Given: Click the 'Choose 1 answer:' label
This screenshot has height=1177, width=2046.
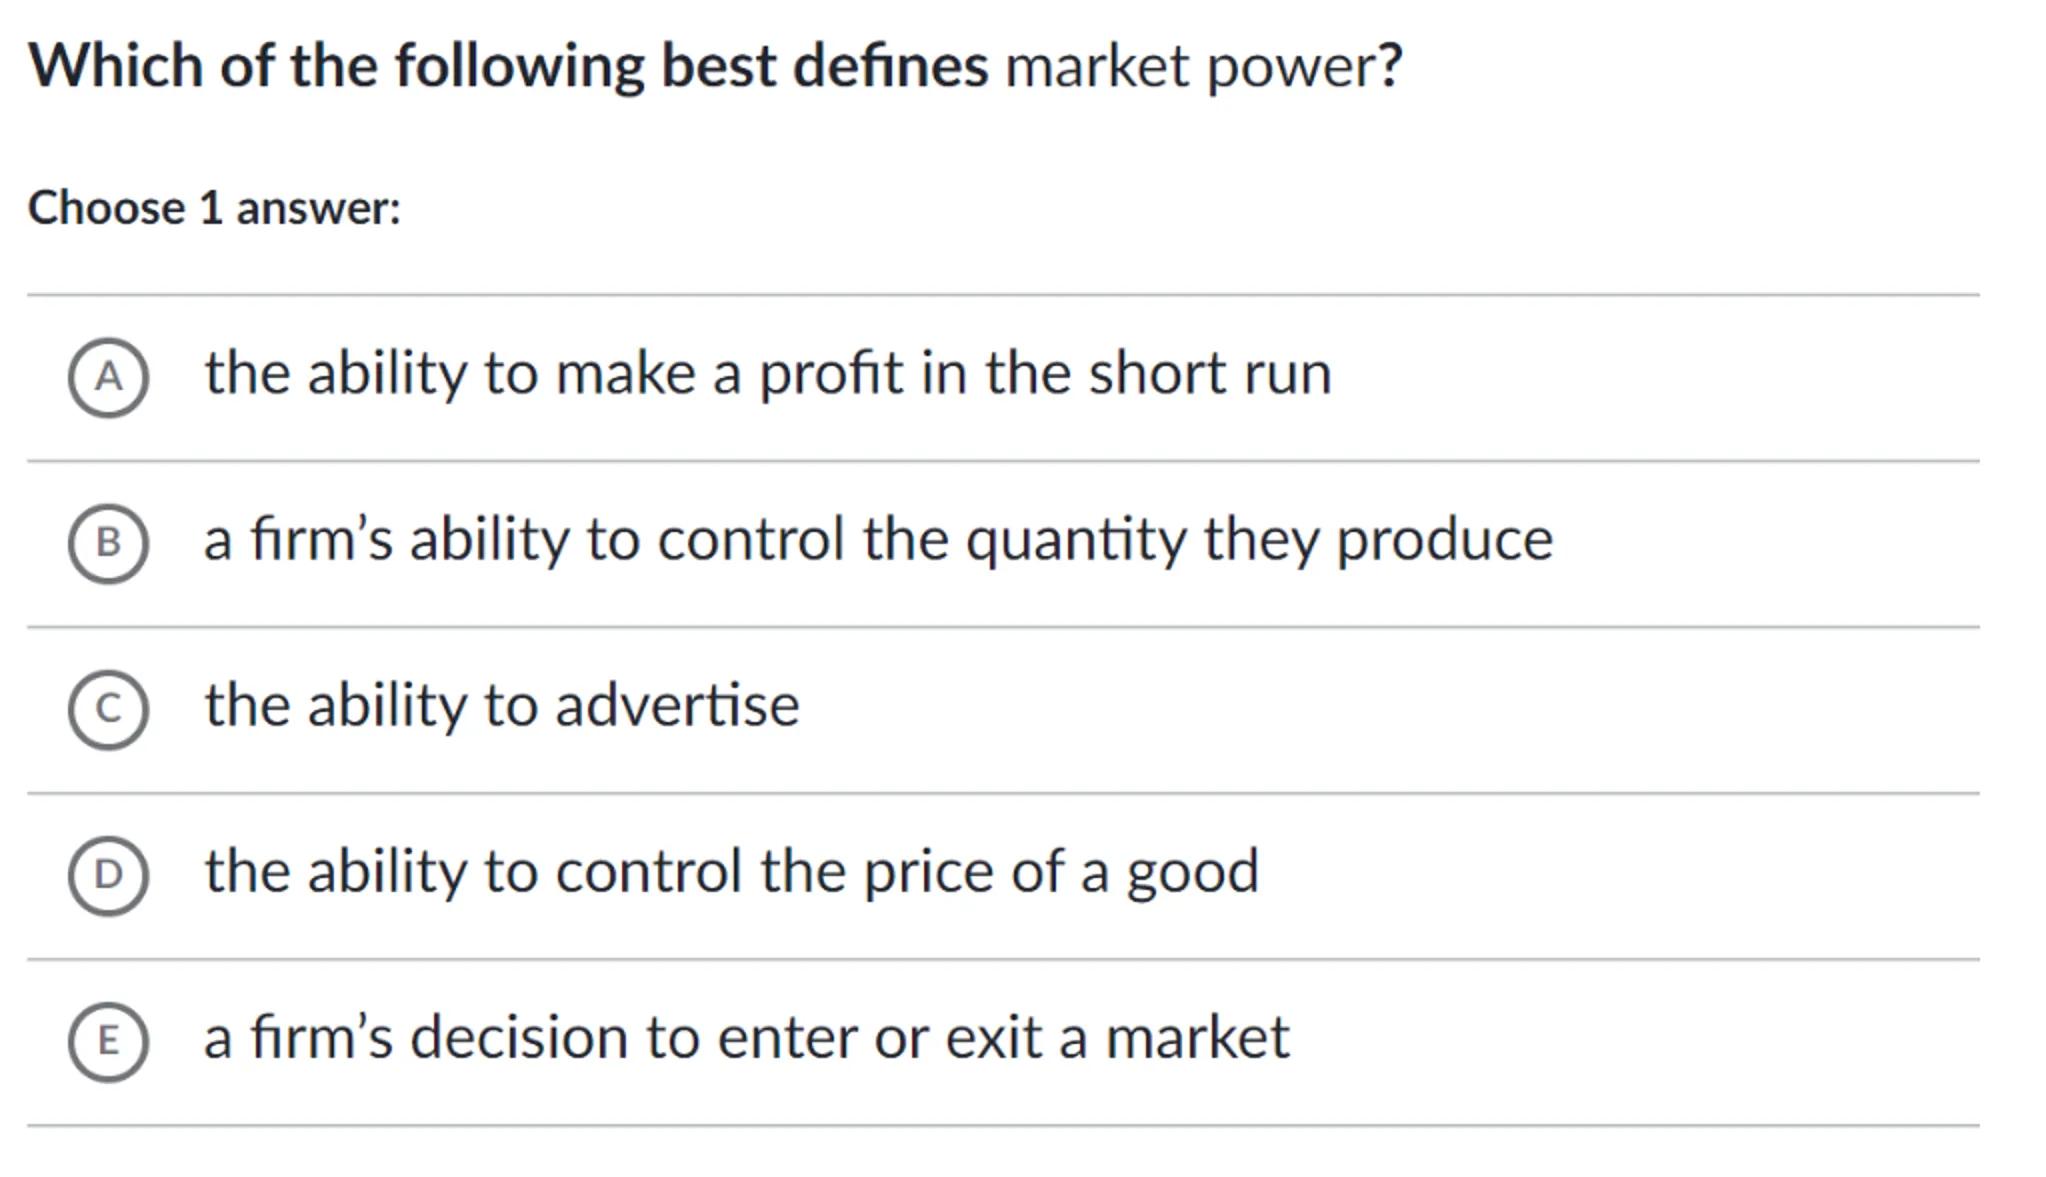Looking at the screenshot, I should point(214,208).
